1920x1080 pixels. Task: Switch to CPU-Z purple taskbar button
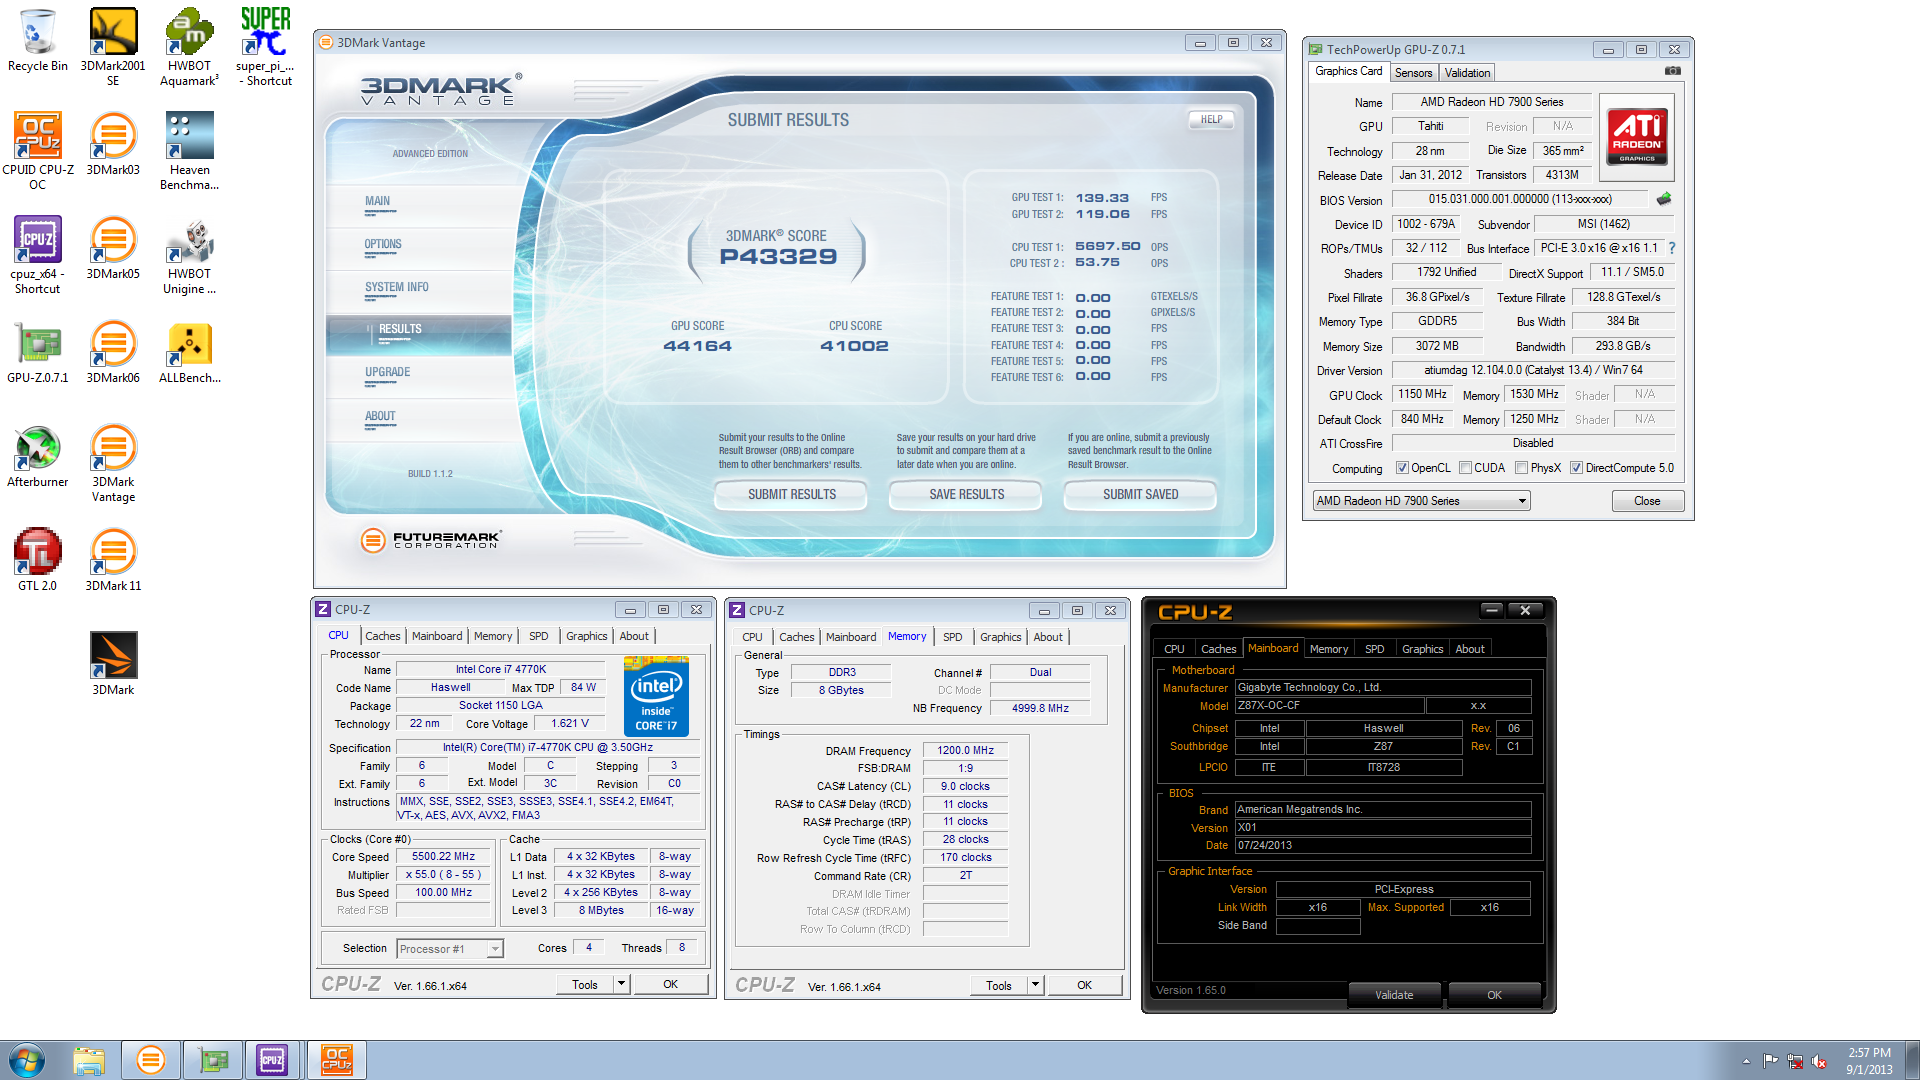(x=273, y=1060)
